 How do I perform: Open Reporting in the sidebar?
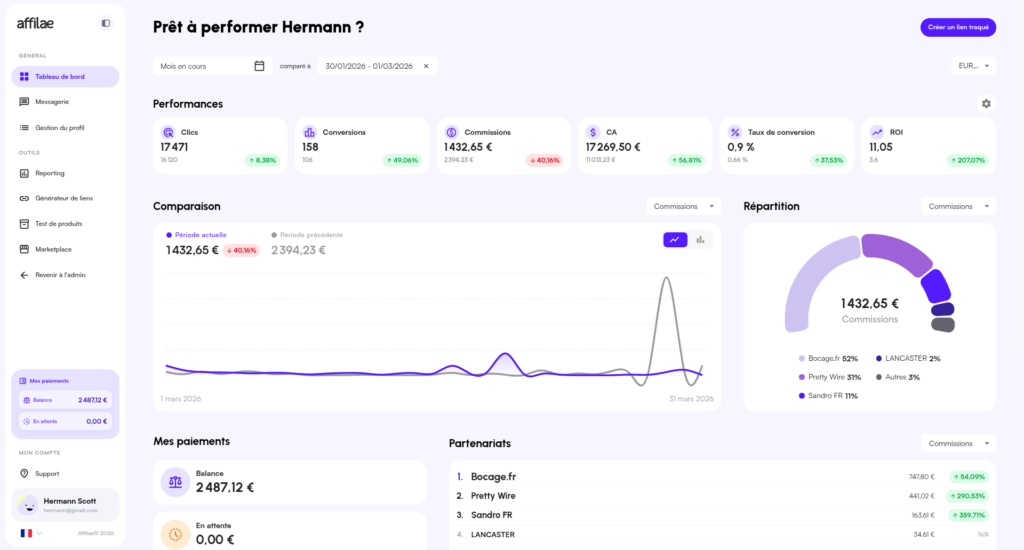tap(50, 173)
